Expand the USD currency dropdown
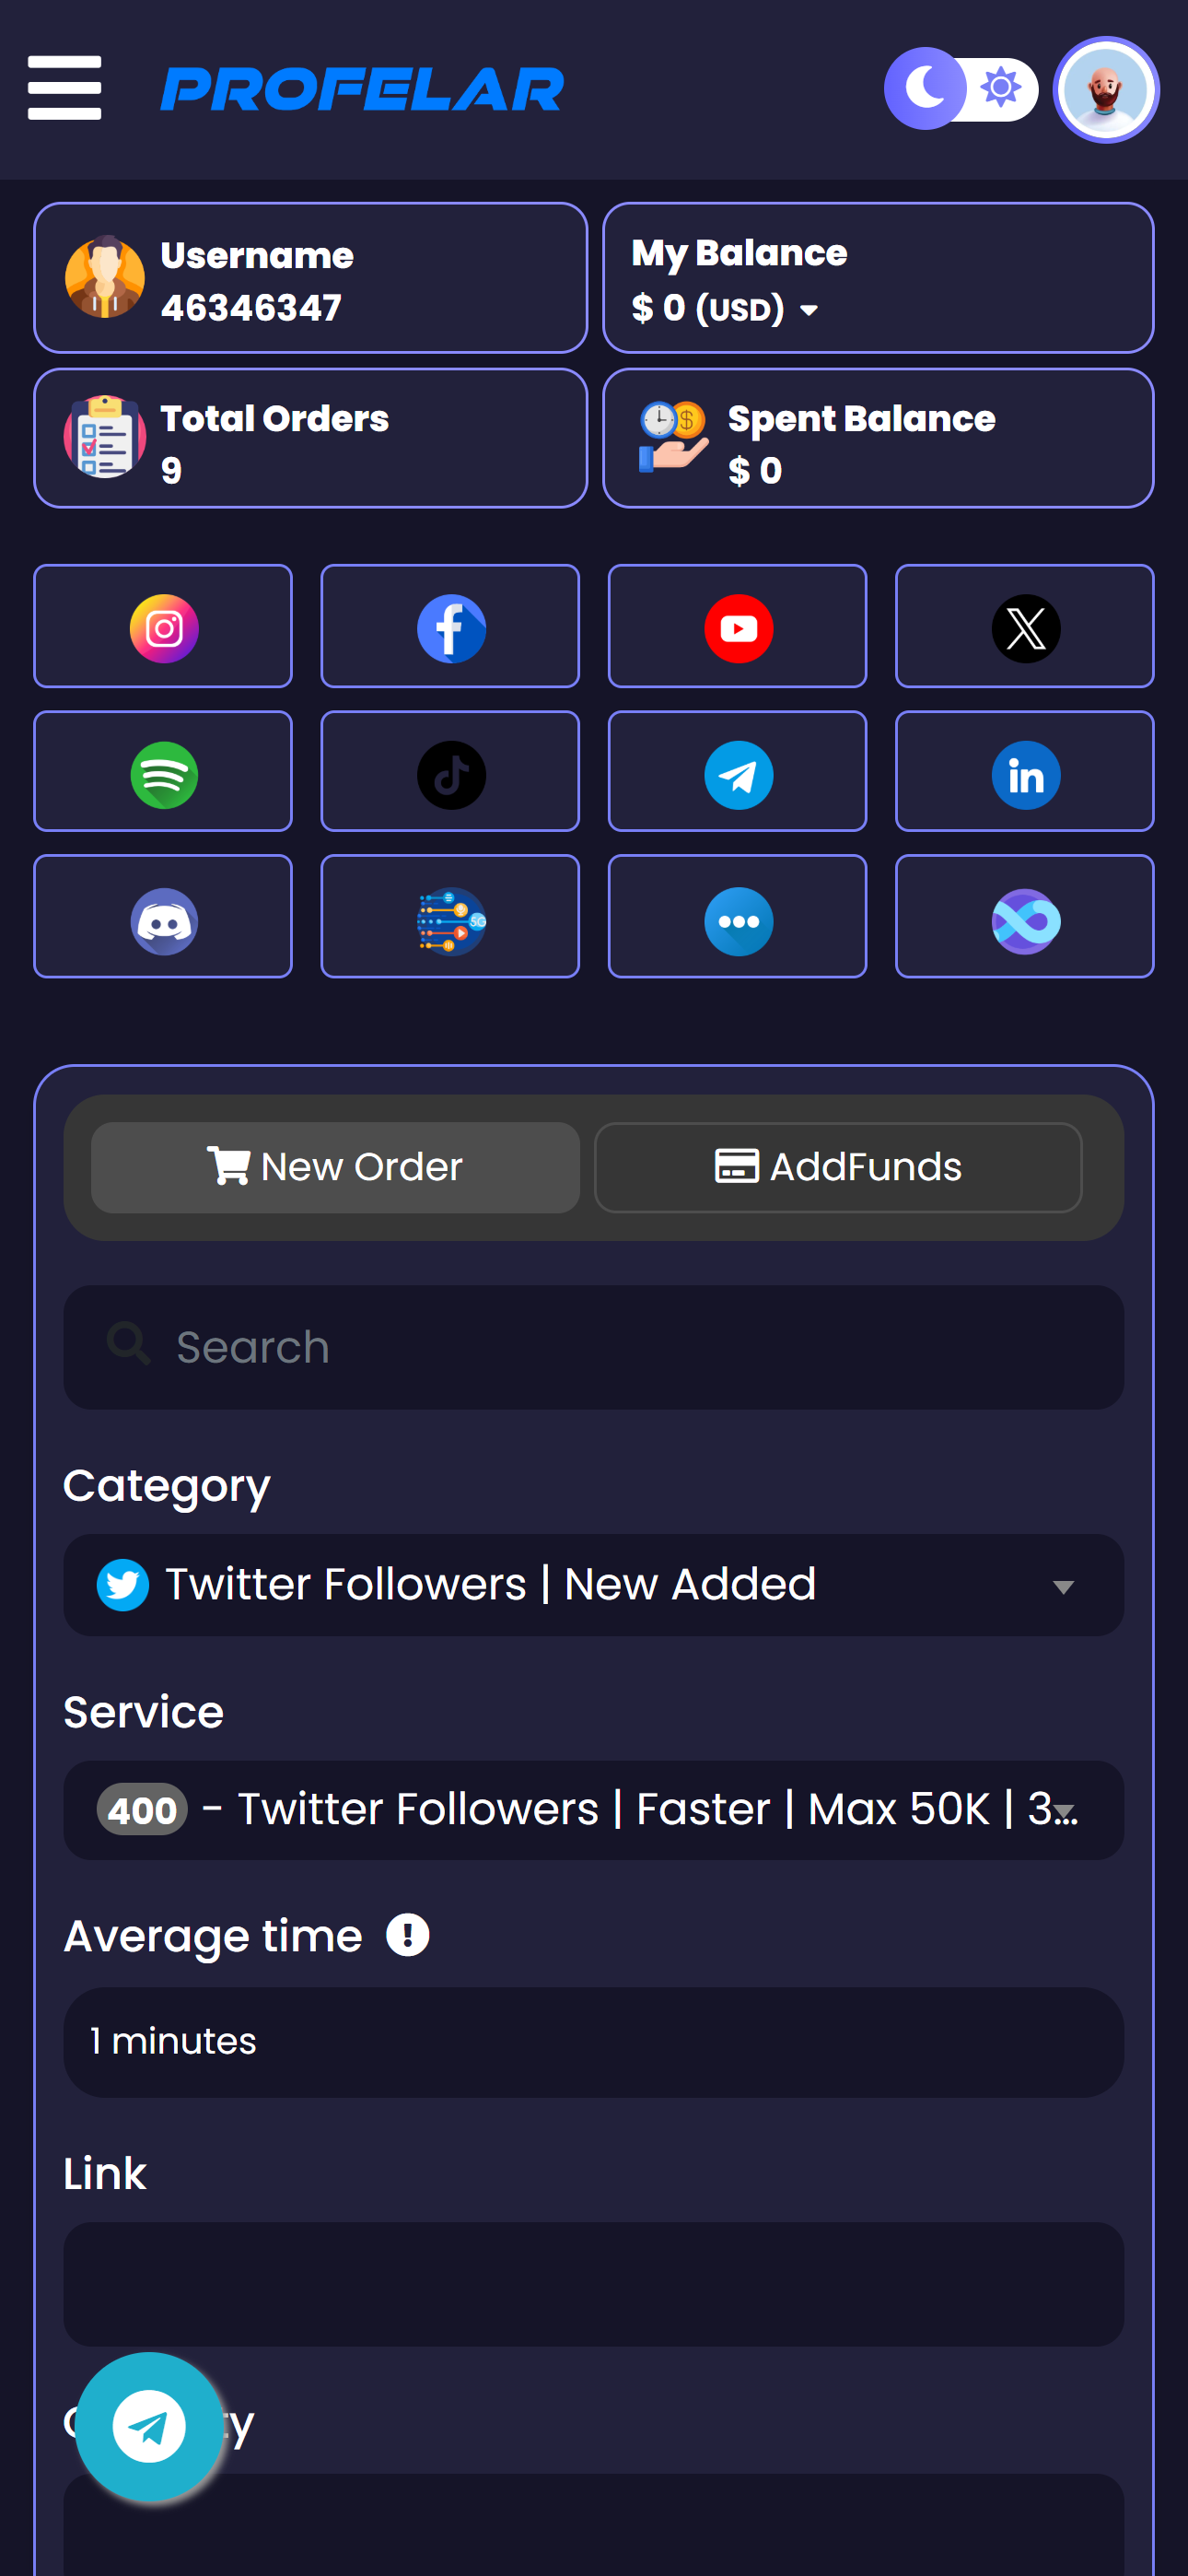The width and height of the screenshot is (1188, 2576). (x=808, y=310)
